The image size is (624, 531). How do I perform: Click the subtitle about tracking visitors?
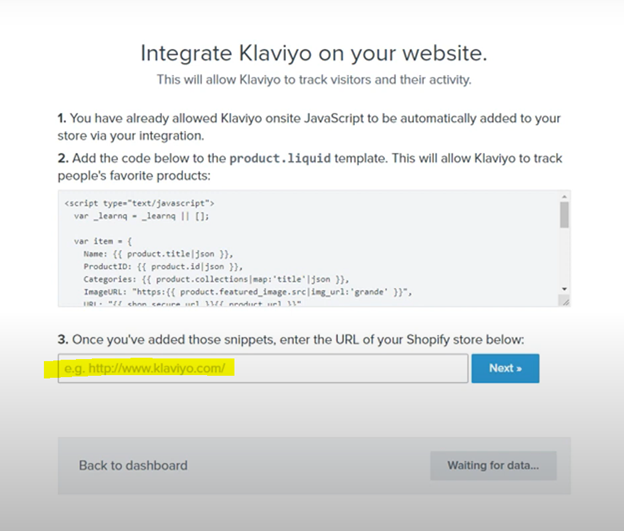tap(314, 80)
